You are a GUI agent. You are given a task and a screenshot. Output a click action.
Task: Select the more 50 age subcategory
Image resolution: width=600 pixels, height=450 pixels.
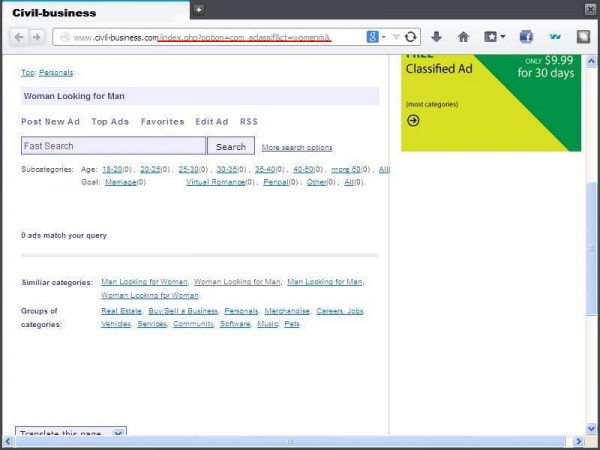coord(346,169)
